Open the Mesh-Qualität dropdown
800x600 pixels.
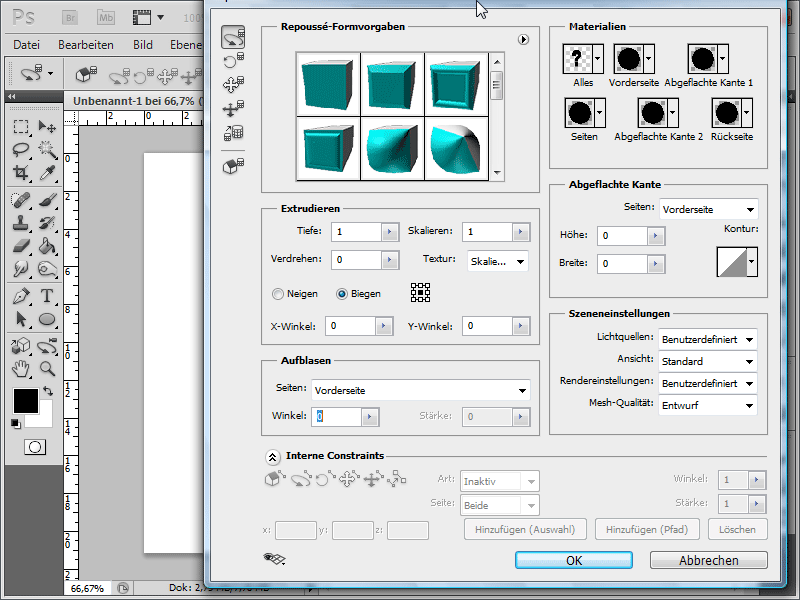pos(708,405)
